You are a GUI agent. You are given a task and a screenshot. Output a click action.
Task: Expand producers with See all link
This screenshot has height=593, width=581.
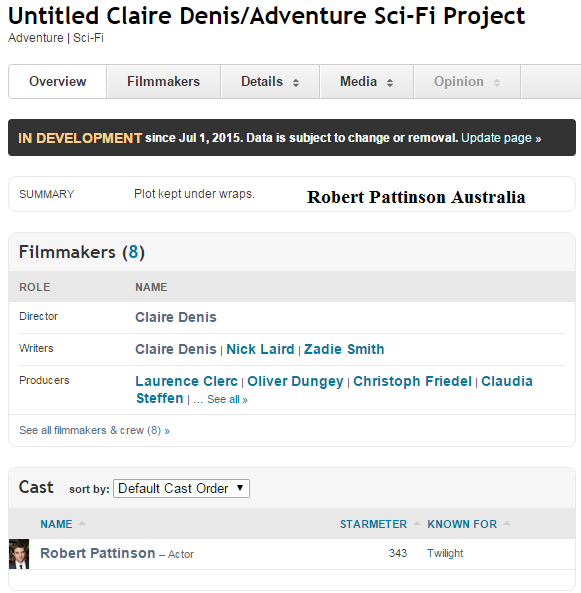227,399
